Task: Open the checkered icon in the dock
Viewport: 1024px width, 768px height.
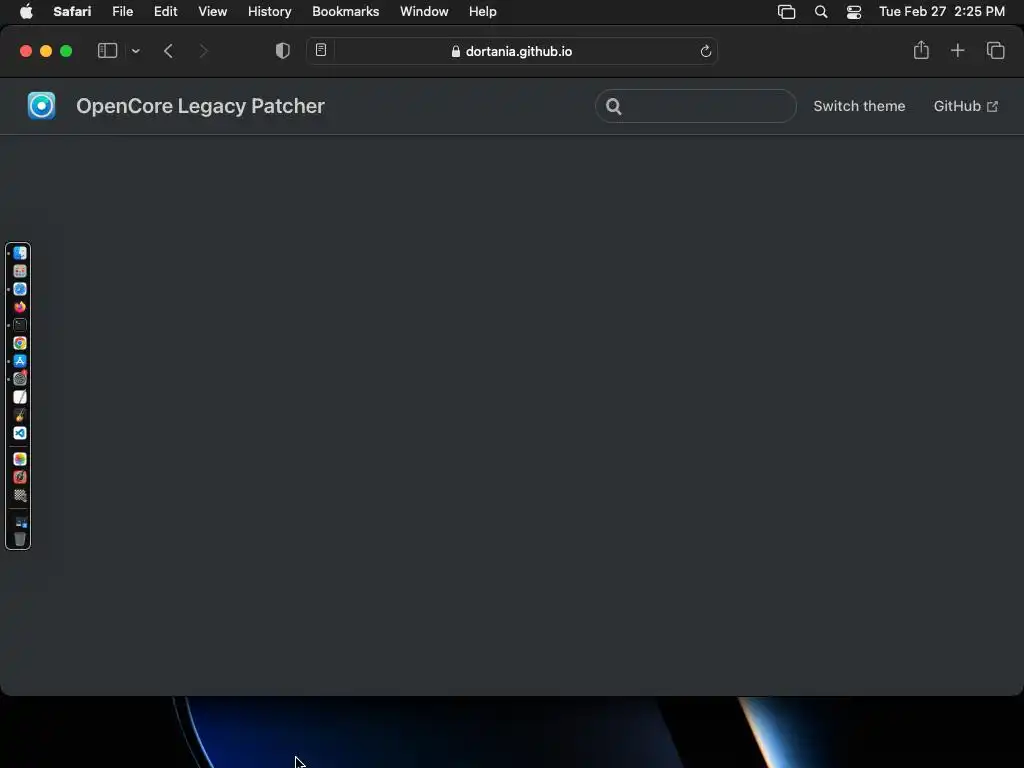Action: click(x=20, y=496)
